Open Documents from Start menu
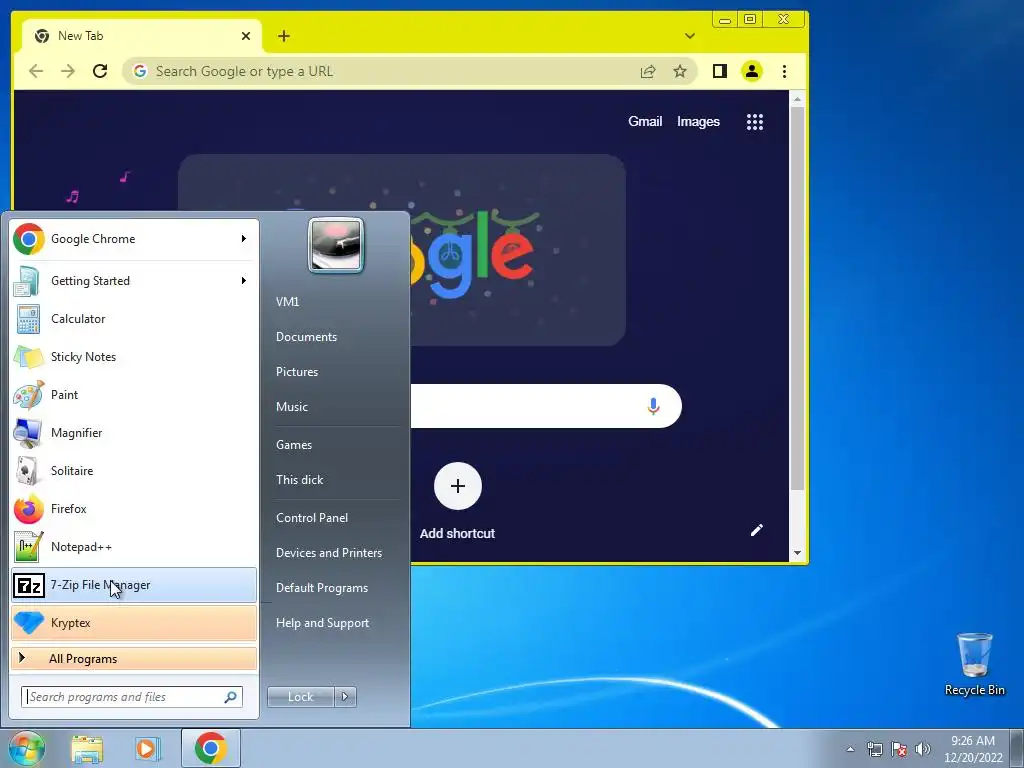1024x768 pixels. [x=306, y=337]
